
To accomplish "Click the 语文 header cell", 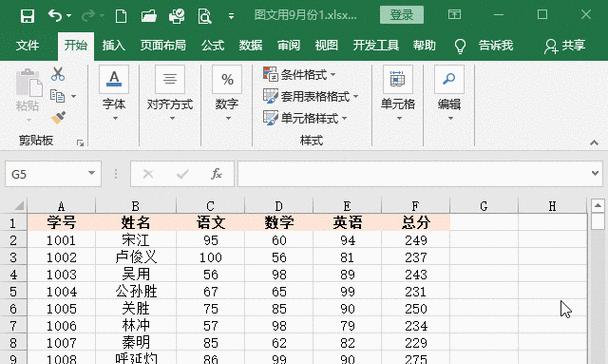I will [210, 223].
